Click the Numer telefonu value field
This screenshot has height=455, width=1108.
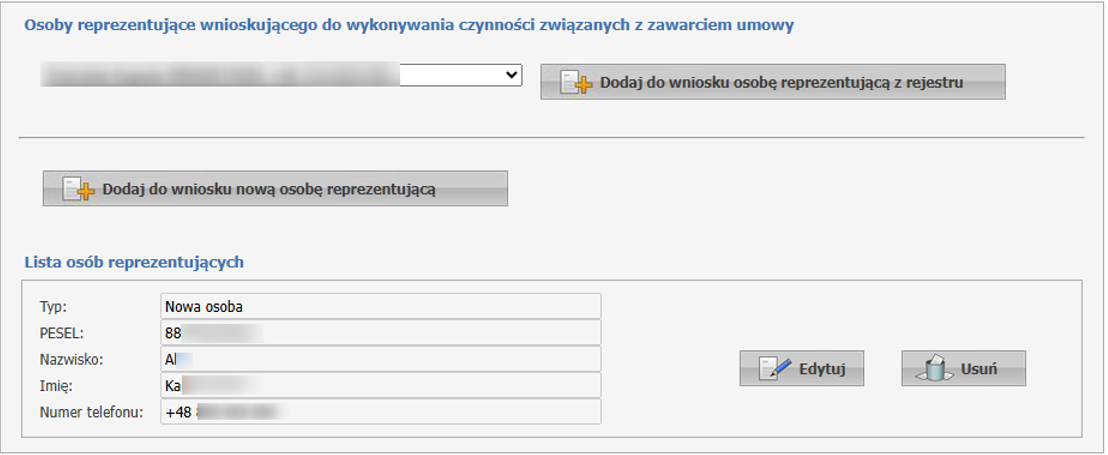[380, 412]
